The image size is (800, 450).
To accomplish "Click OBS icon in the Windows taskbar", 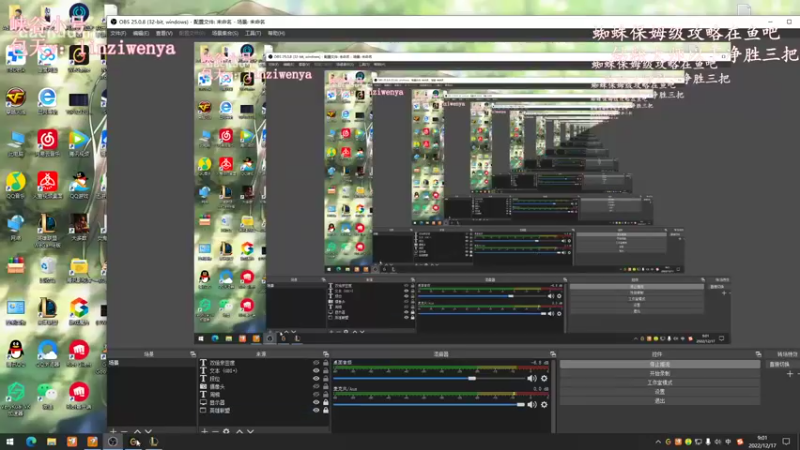I will click(x=113, y=441).
